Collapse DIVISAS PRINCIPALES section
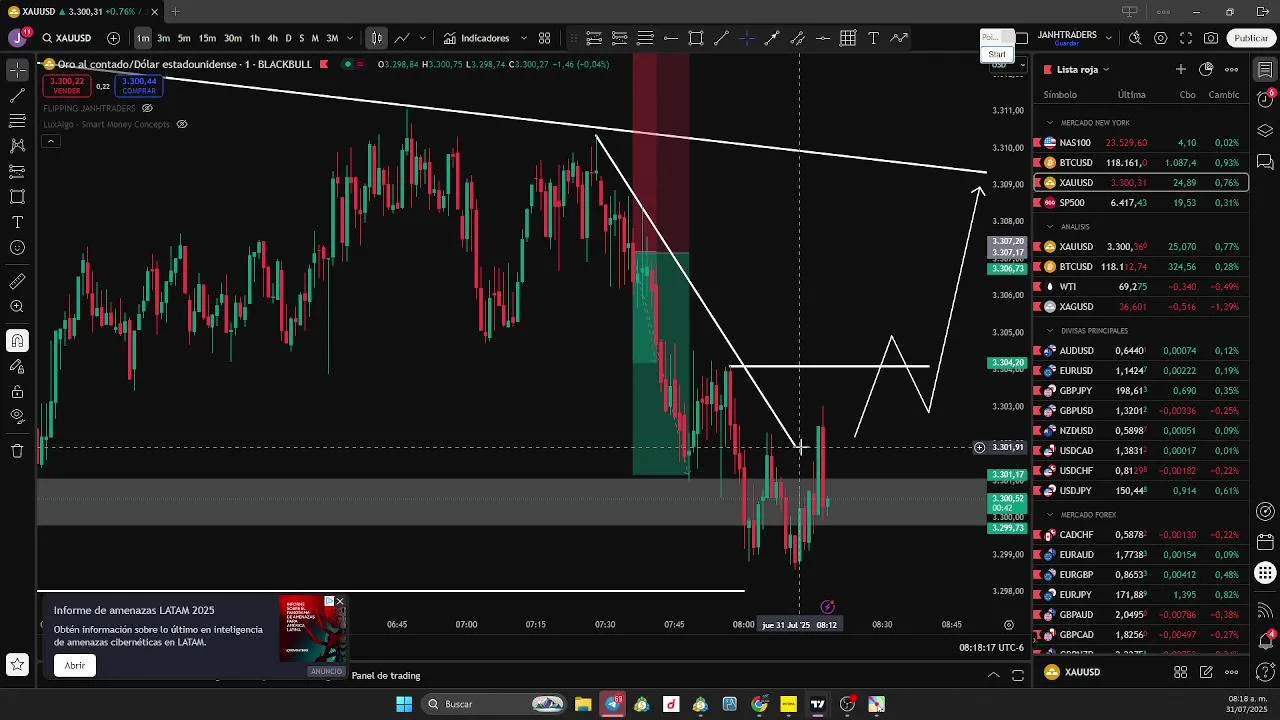Viewport: 1280px width, 720px height. (x=1050, y=331)
